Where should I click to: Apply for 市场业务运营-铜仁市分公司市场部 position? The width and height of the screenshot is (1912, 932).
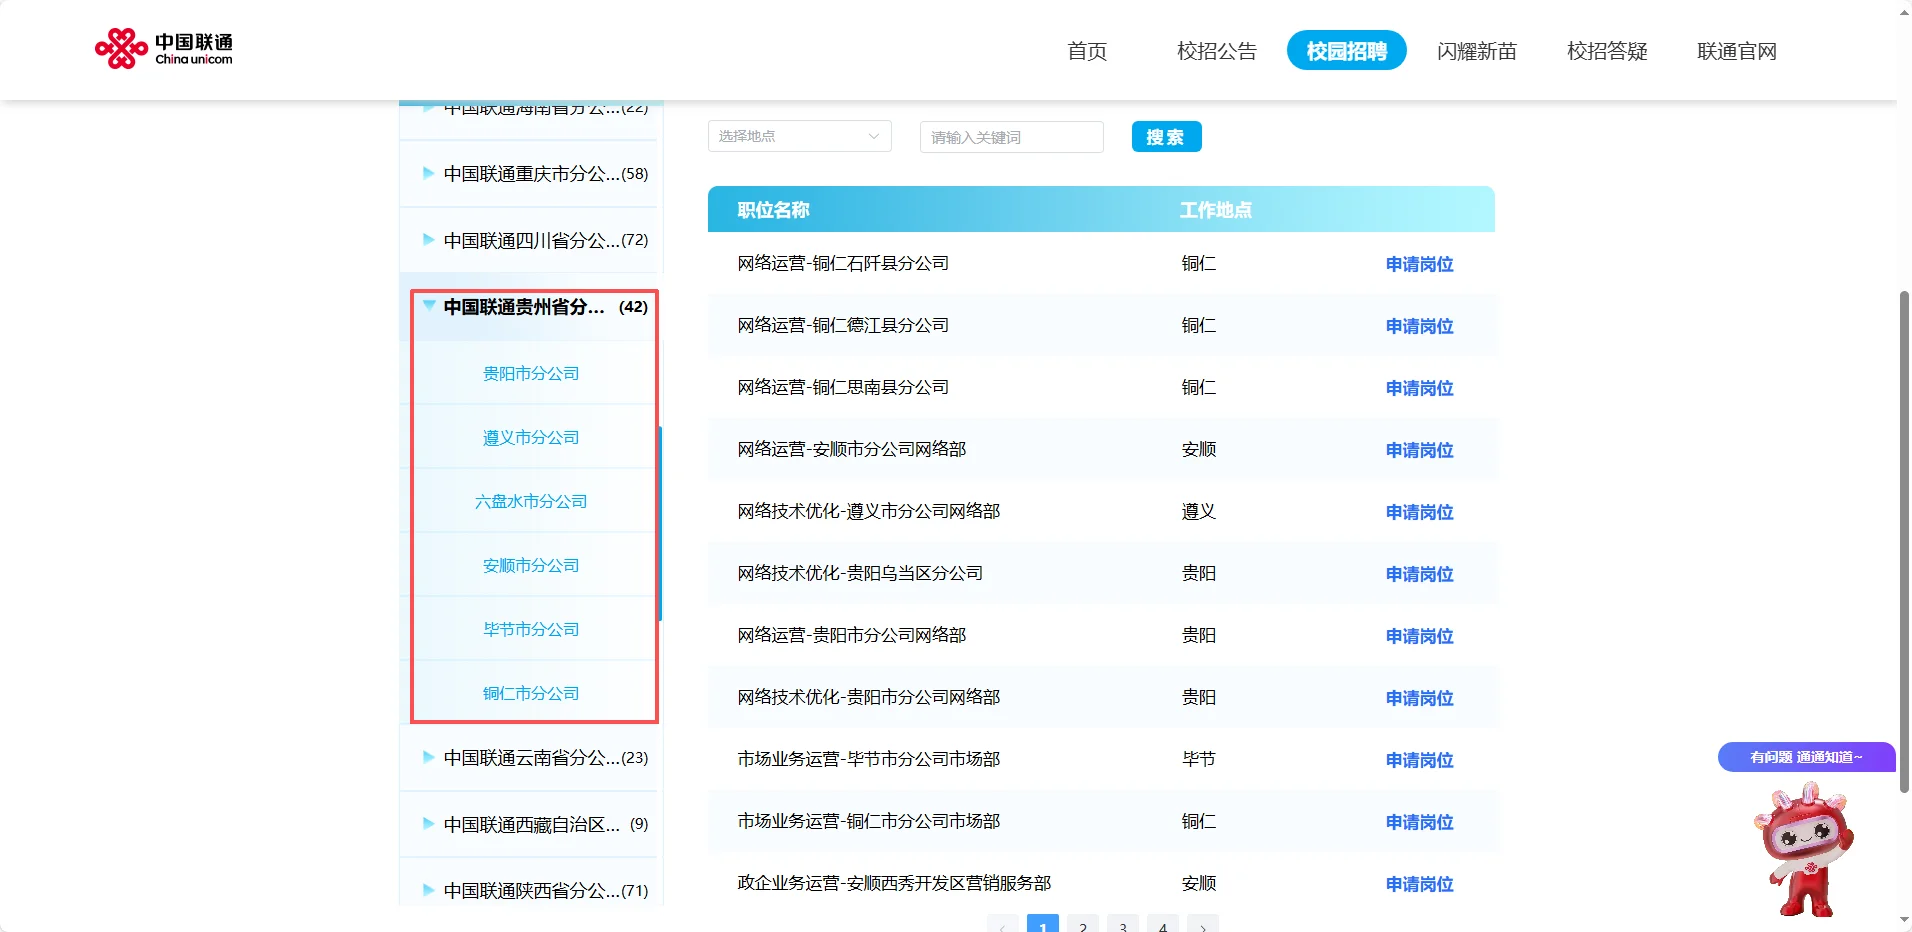click(x=1419, y=822)
